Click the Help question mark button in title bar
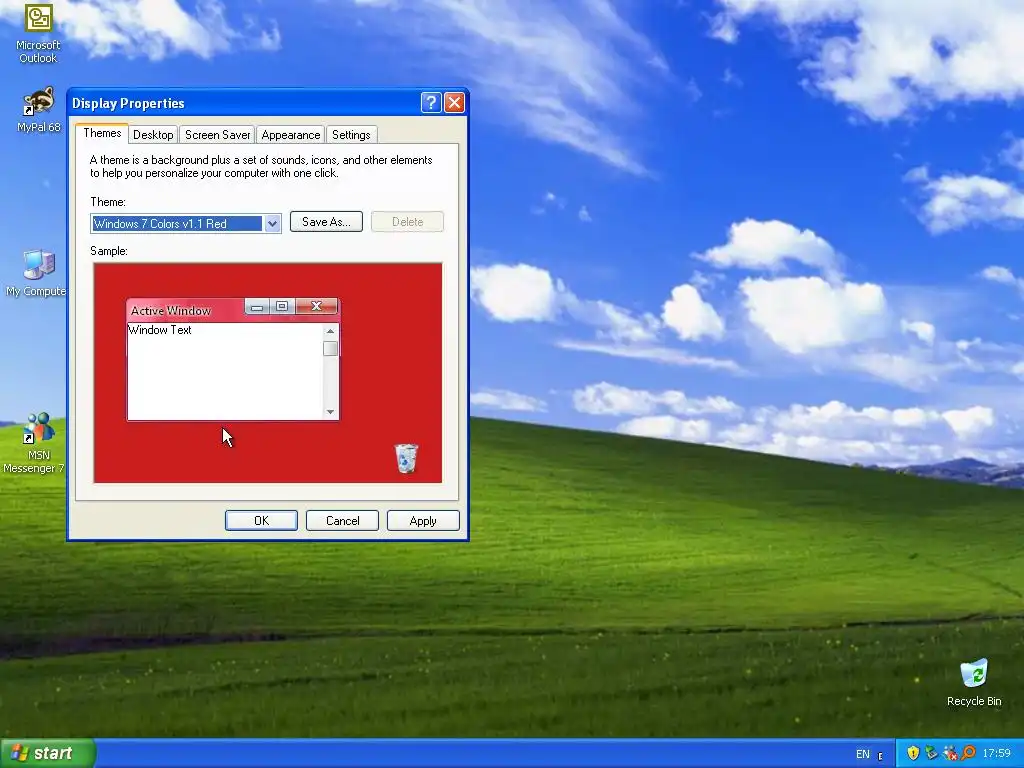Viewport: 1024px width, 768px height. point(431,103)
